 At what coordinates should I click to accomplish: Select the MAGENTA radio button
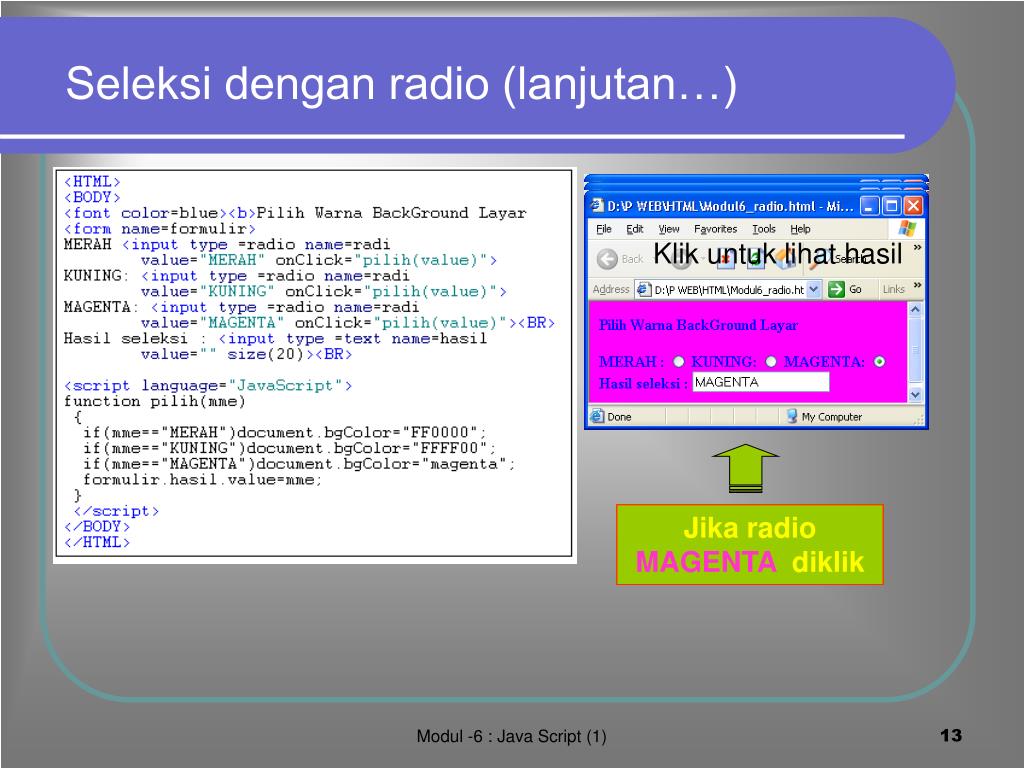(x=879, y=362)
